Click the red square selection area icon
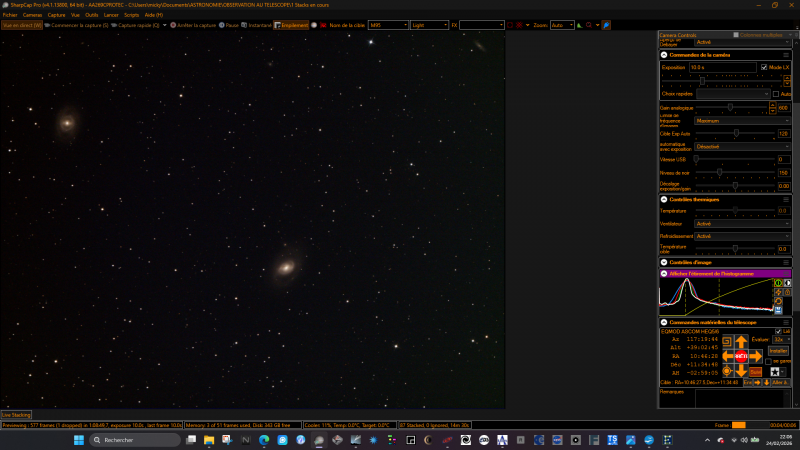The height and width of the screenshot is (450, 800). (x=510, y=25)
